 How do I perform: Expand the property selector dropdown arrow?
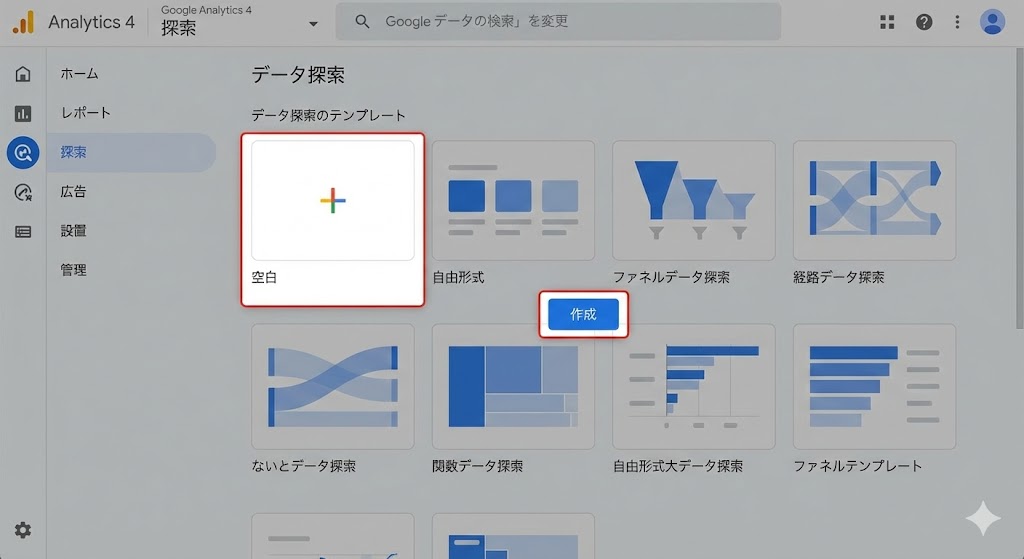pyautogui.click(x=313, y=24)
